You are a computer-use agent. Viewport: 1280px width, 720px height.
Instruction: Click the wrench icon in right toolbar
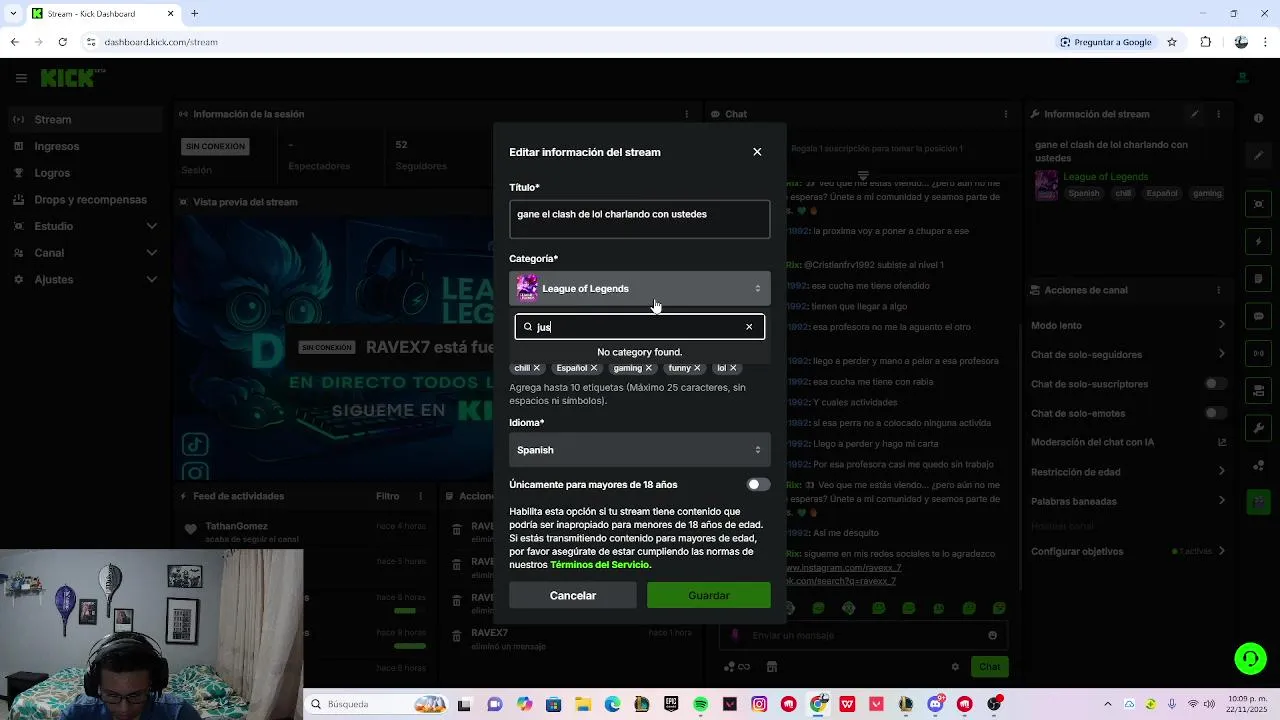pos(1259,428)
